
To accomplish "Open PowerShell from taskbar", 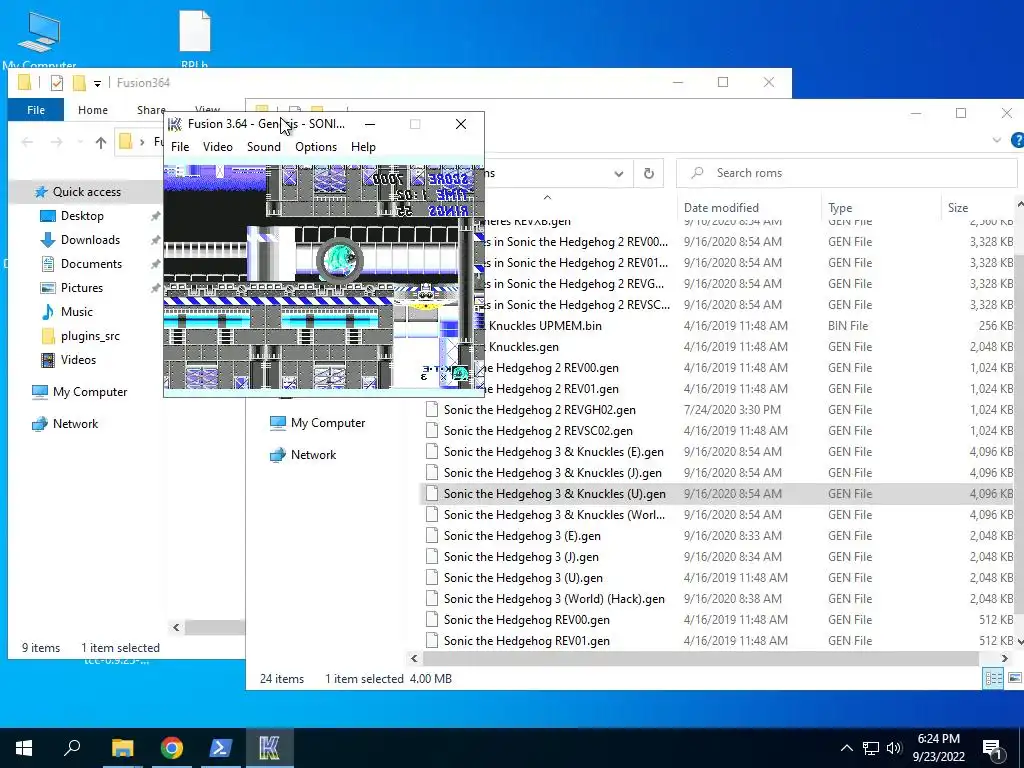I will coord(221,748).
